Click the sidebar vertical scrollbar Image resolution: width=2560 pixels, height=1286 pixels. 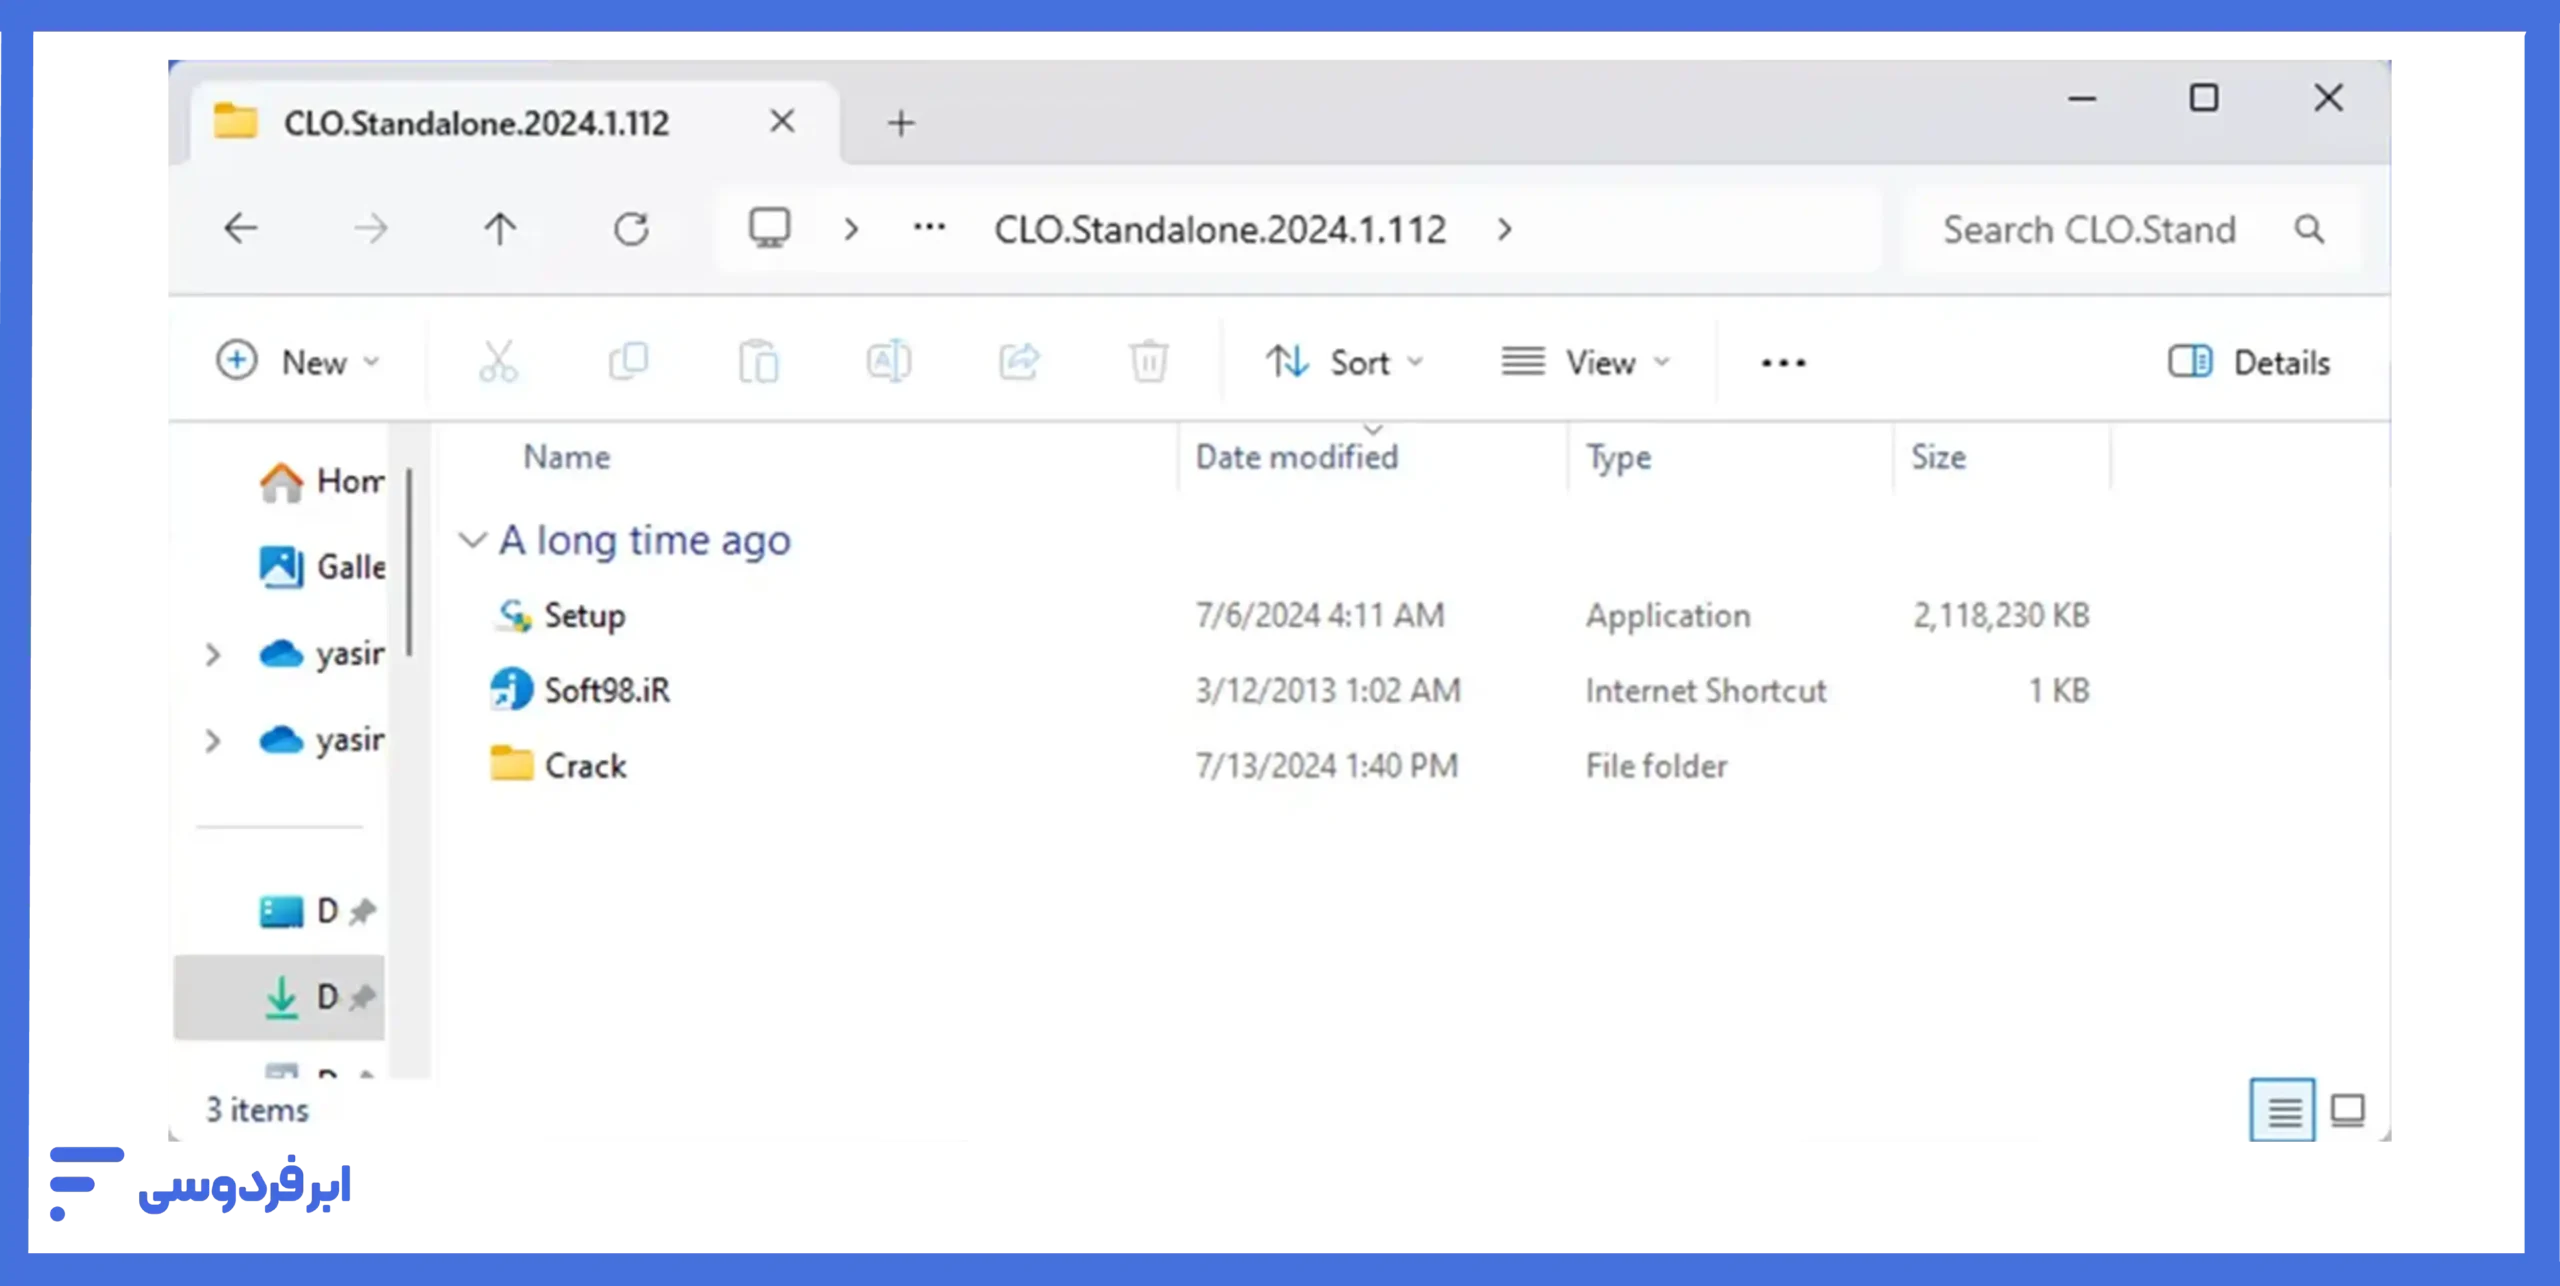409,563
